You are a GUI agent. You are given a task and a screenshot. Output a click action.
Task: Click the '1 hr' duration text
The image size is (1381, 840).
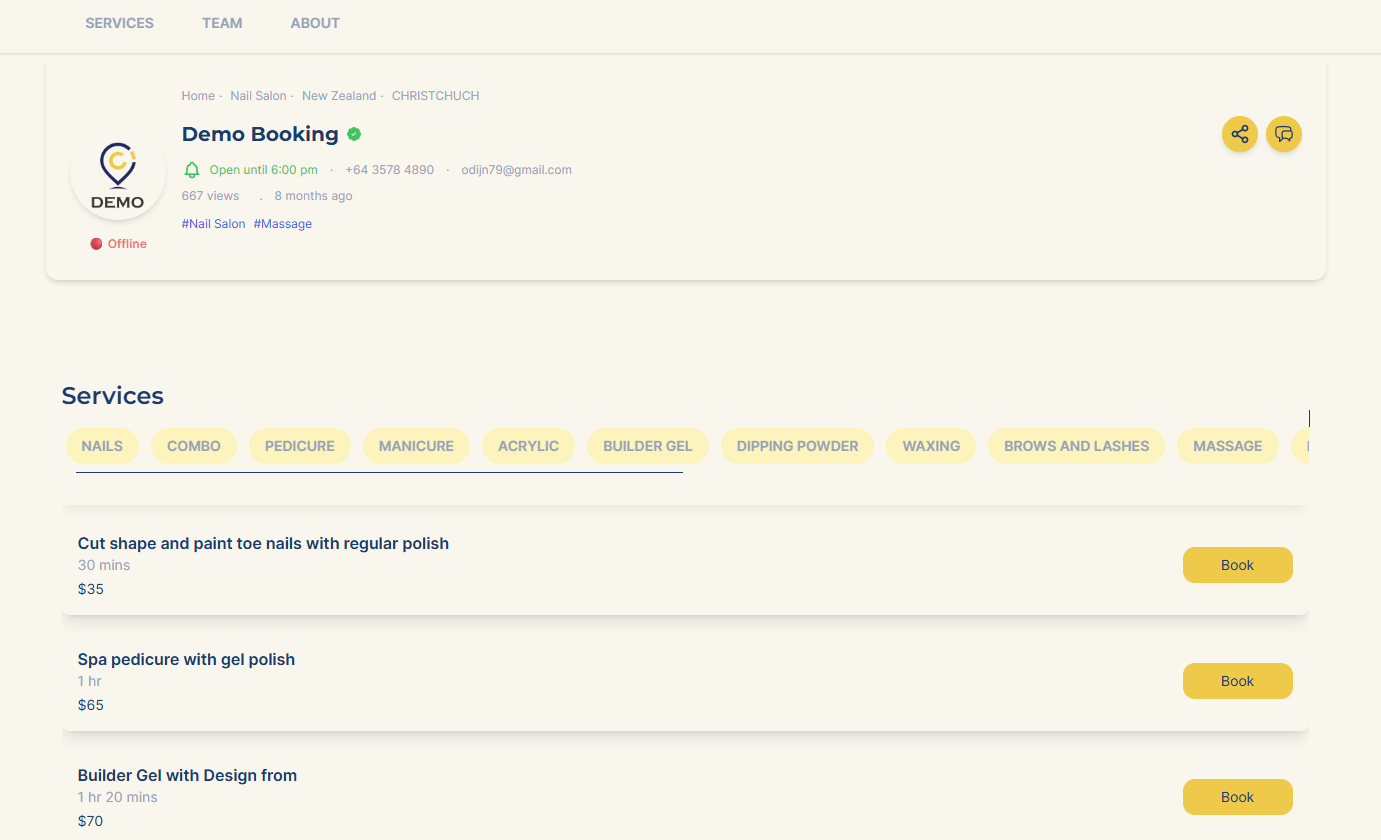(x=90, y=681)
